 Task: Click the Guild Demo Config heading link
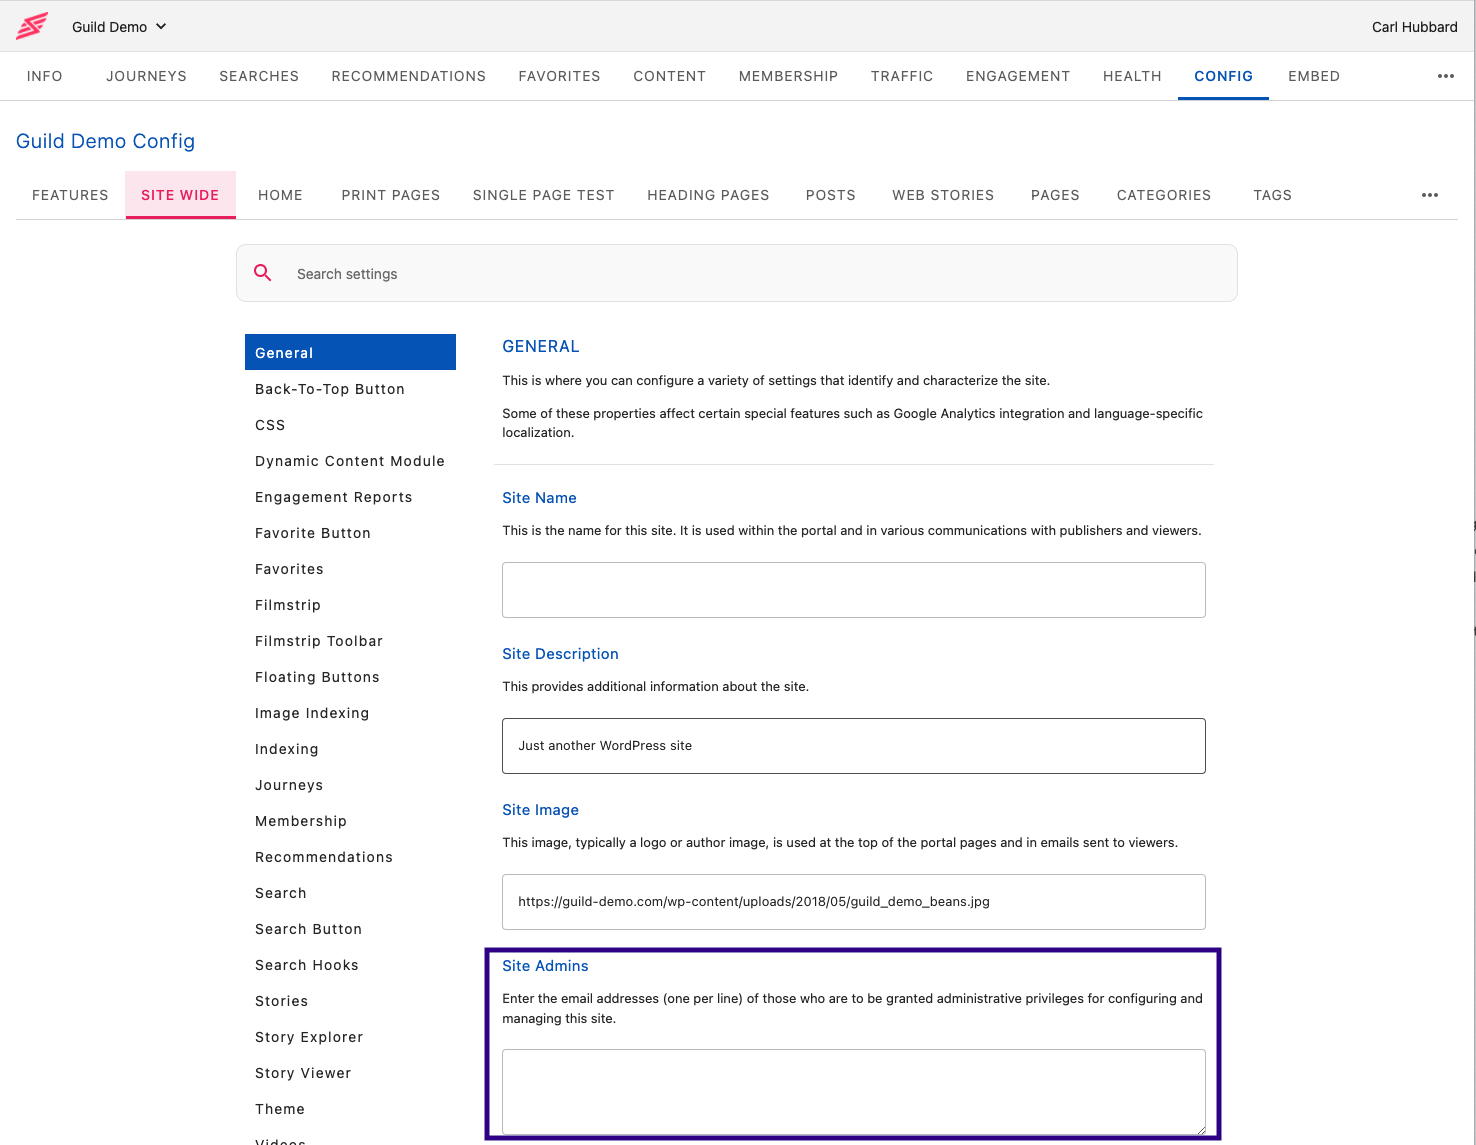coord(105,141)
